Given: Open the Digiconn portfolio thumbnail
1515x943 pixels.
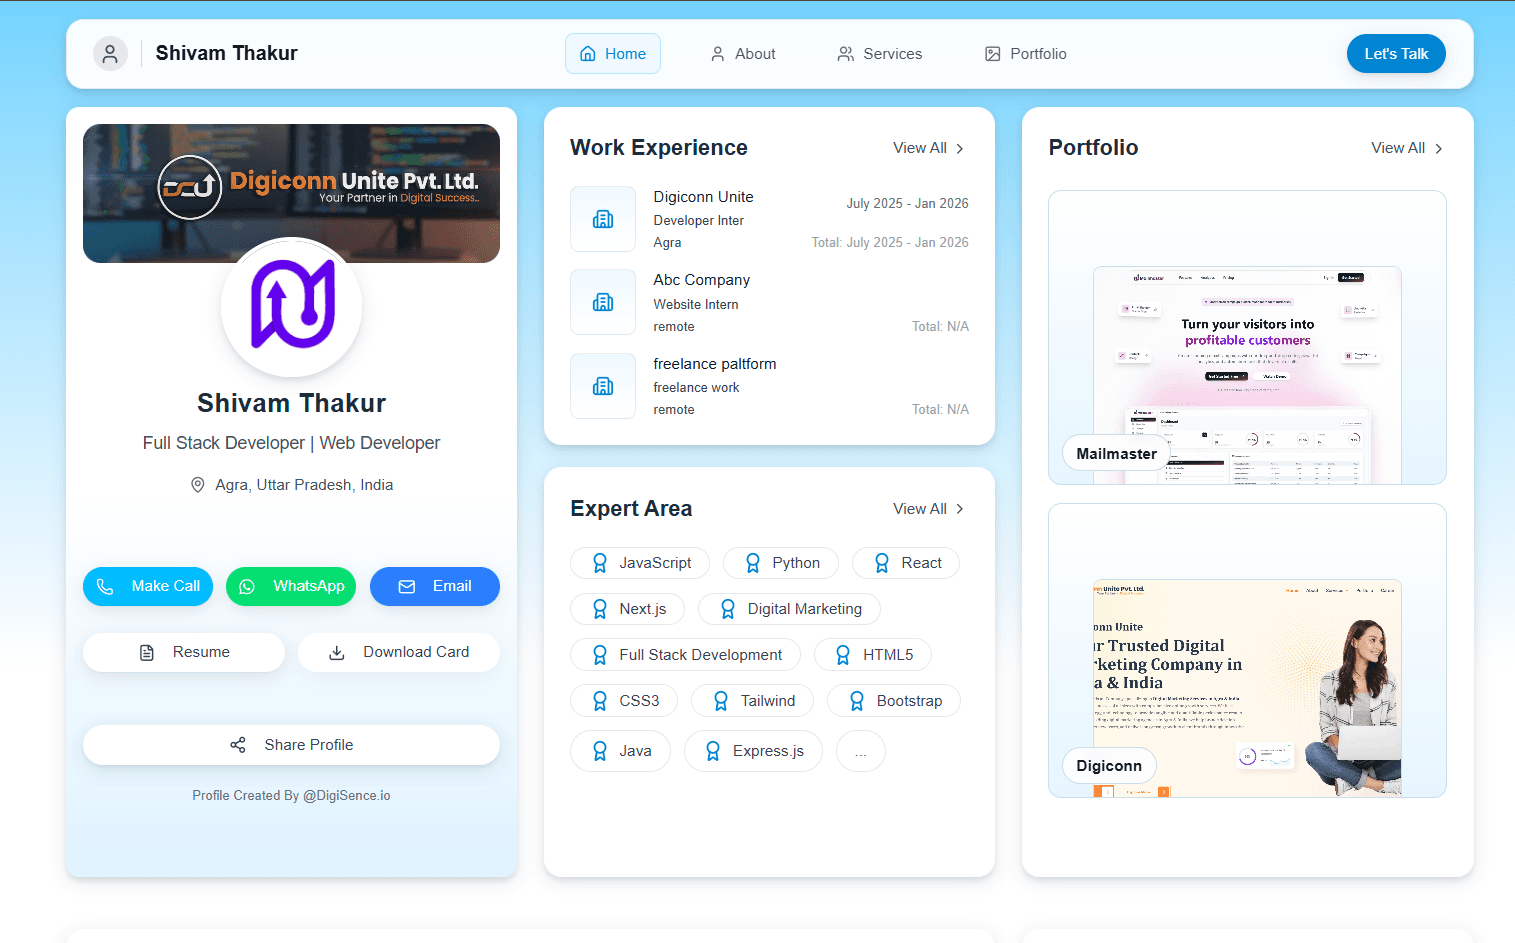Looking at the screenshot, I should pos(1247,650).
